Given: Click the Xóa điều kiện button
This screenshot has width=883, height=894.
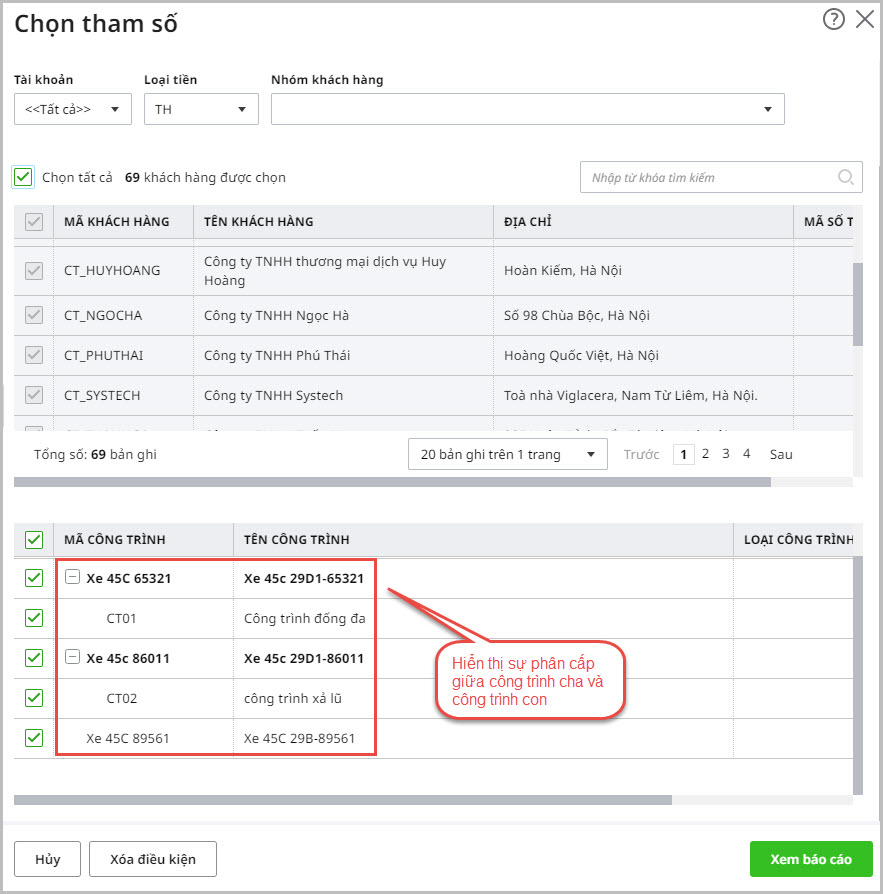Looking at the screenshot, I should pos(153,859).
